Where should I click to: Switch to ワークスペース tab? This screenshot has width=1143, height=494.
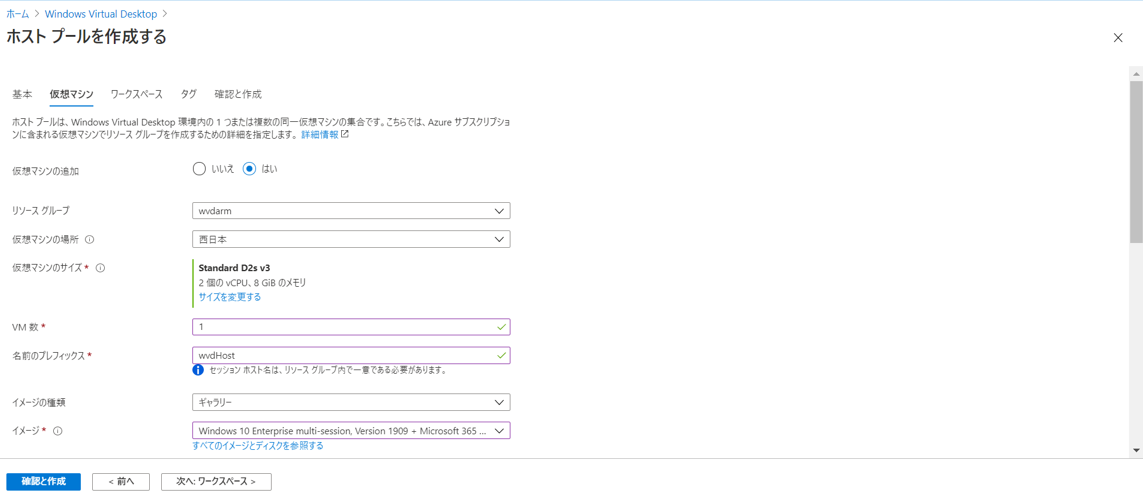[x=136, y=94]
